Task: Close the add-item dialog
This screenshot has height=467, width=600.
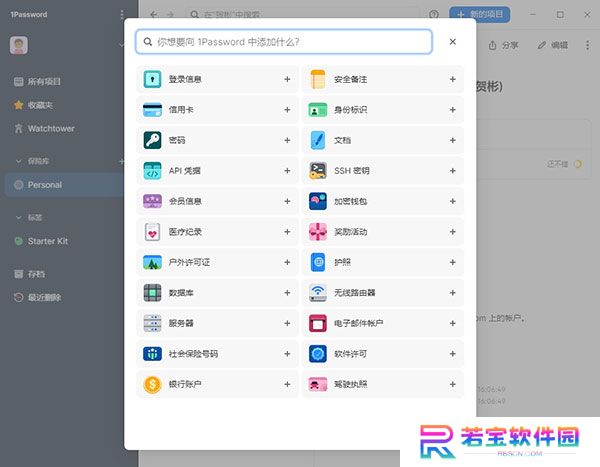Action: click(x=453, y=41)
